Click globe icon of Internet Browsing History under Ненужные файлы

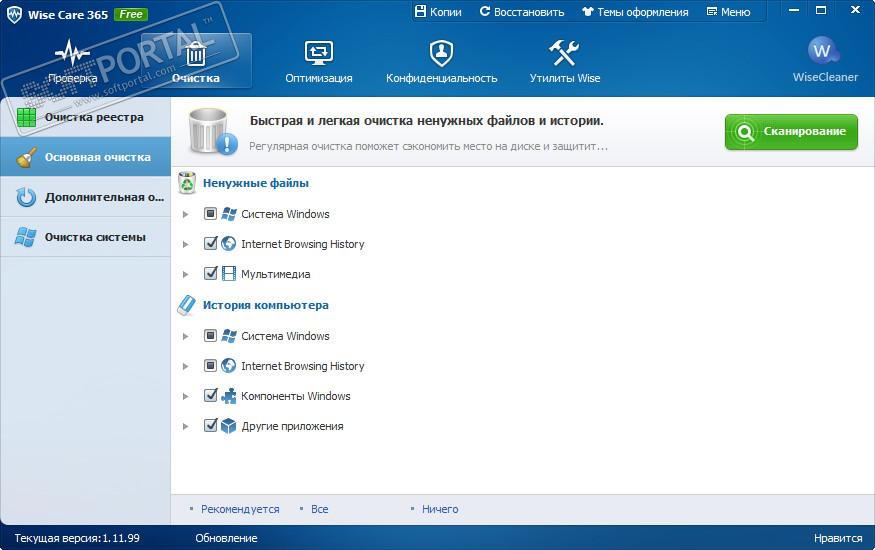(229, 244)
